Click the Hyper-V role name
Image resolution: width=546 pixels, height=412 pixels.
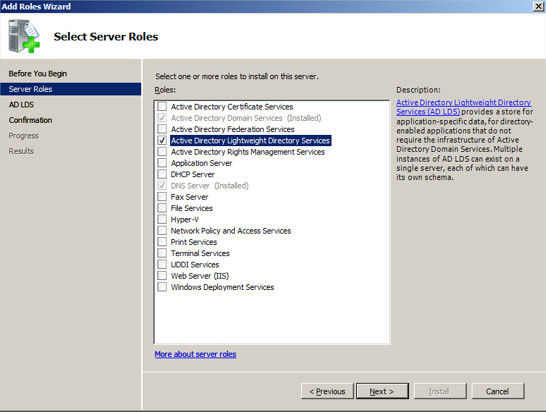coord(185,219)
